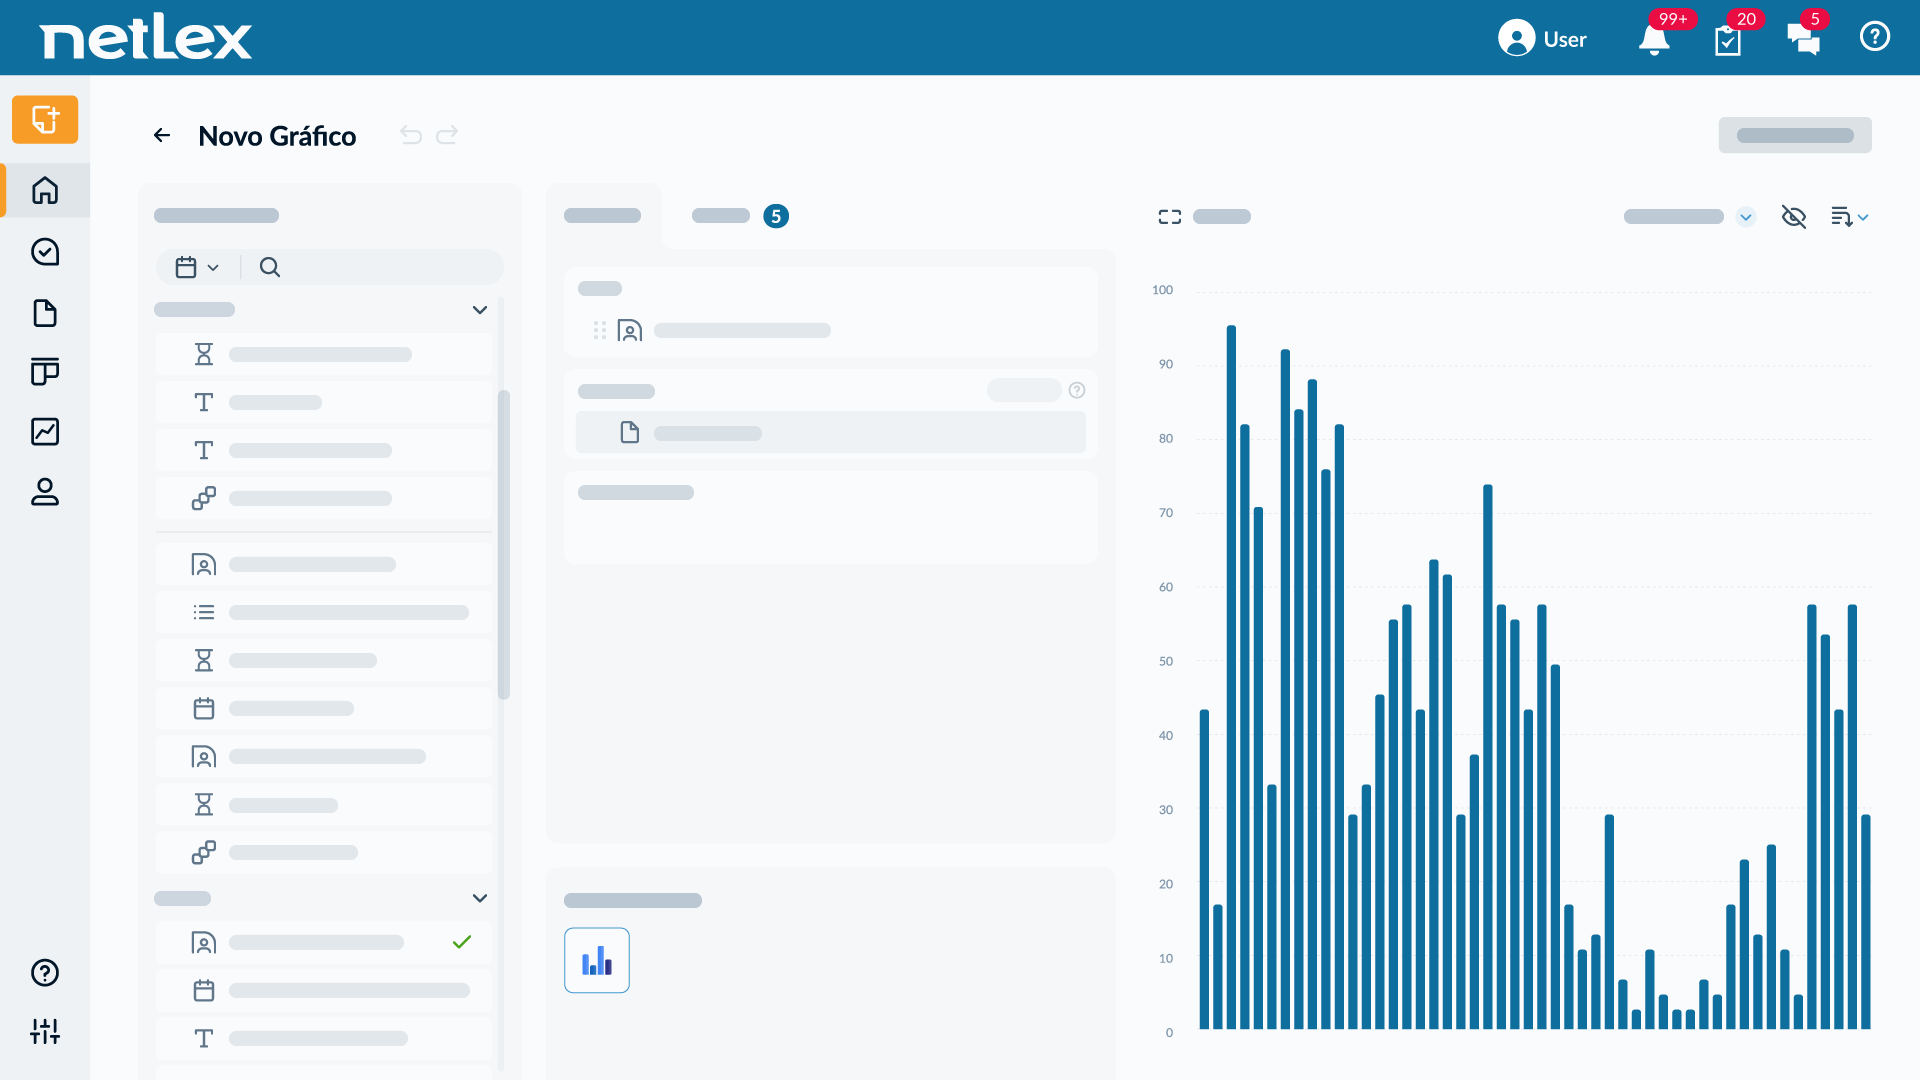1920x1080 pixels.
Task: Click the highlighted document row in middle panel
Action: [830, 432]
